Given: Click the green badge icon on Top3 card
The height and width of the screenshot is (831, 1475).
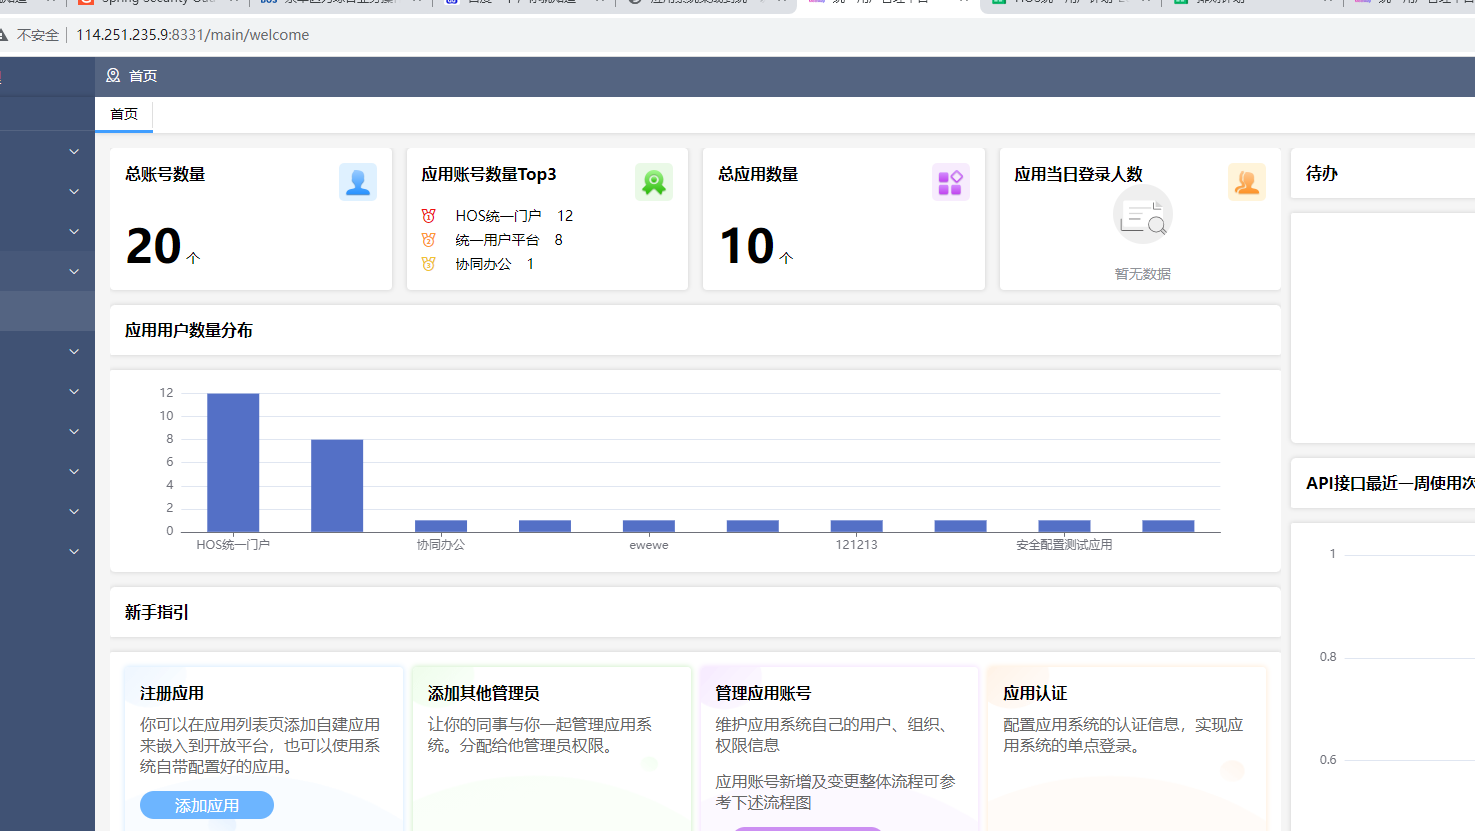Looking at the screenshot, I should pos(653,182).
